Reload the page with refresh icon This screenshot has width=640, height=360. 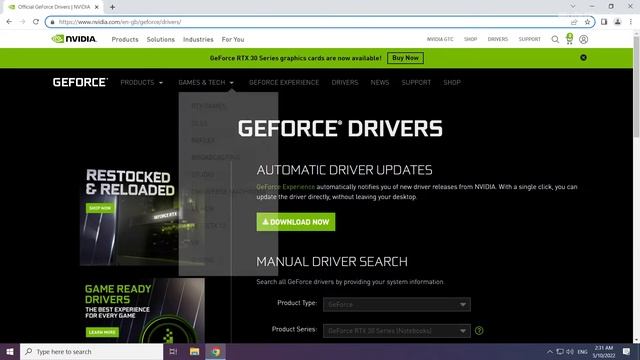pyautogui.click(x=36, y=22)
